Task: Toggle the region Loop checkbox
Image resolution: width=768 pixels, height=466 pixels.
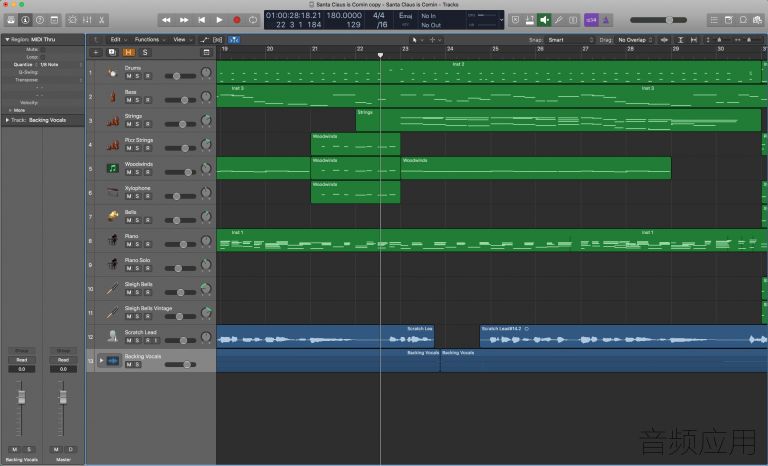Action: tap(43, 57)
